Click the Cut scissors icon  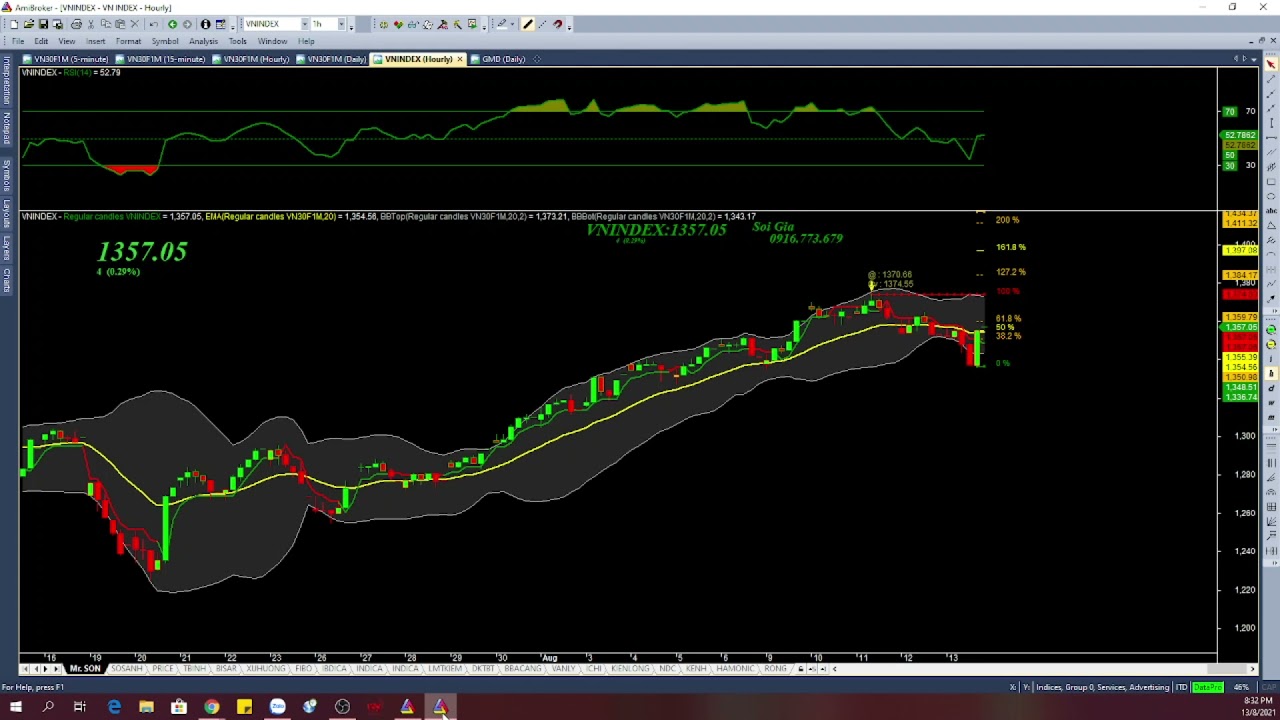pyautogui.click(x=91, y=24)
